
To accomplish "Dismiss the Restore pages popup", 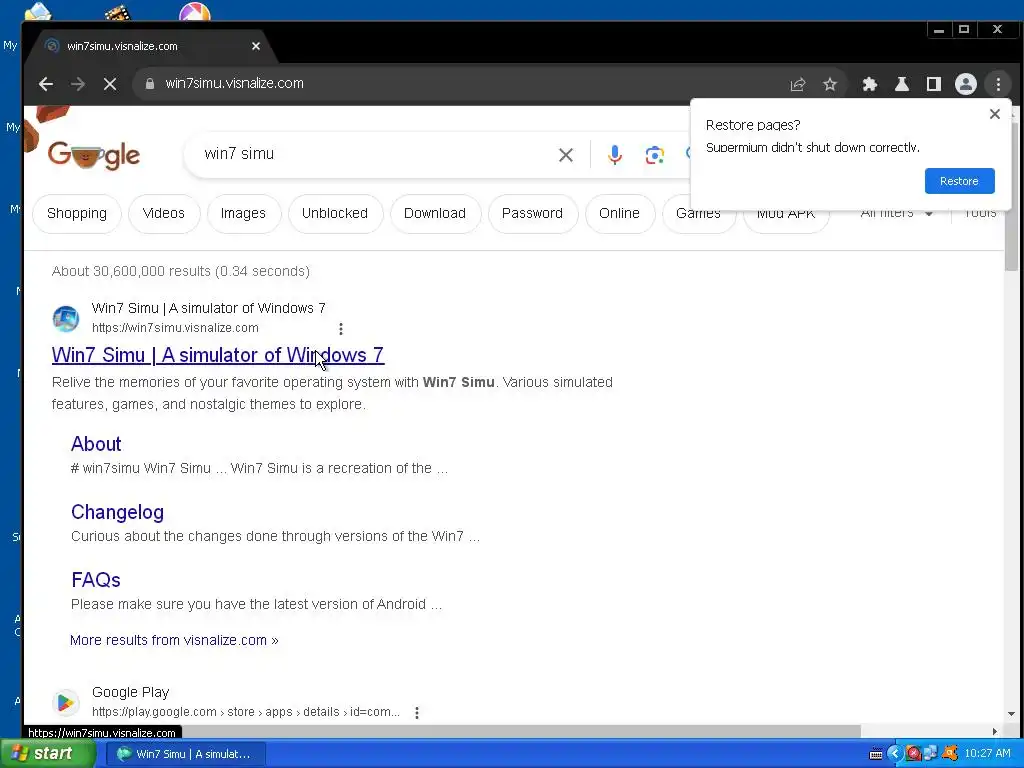I will point(995,114).
